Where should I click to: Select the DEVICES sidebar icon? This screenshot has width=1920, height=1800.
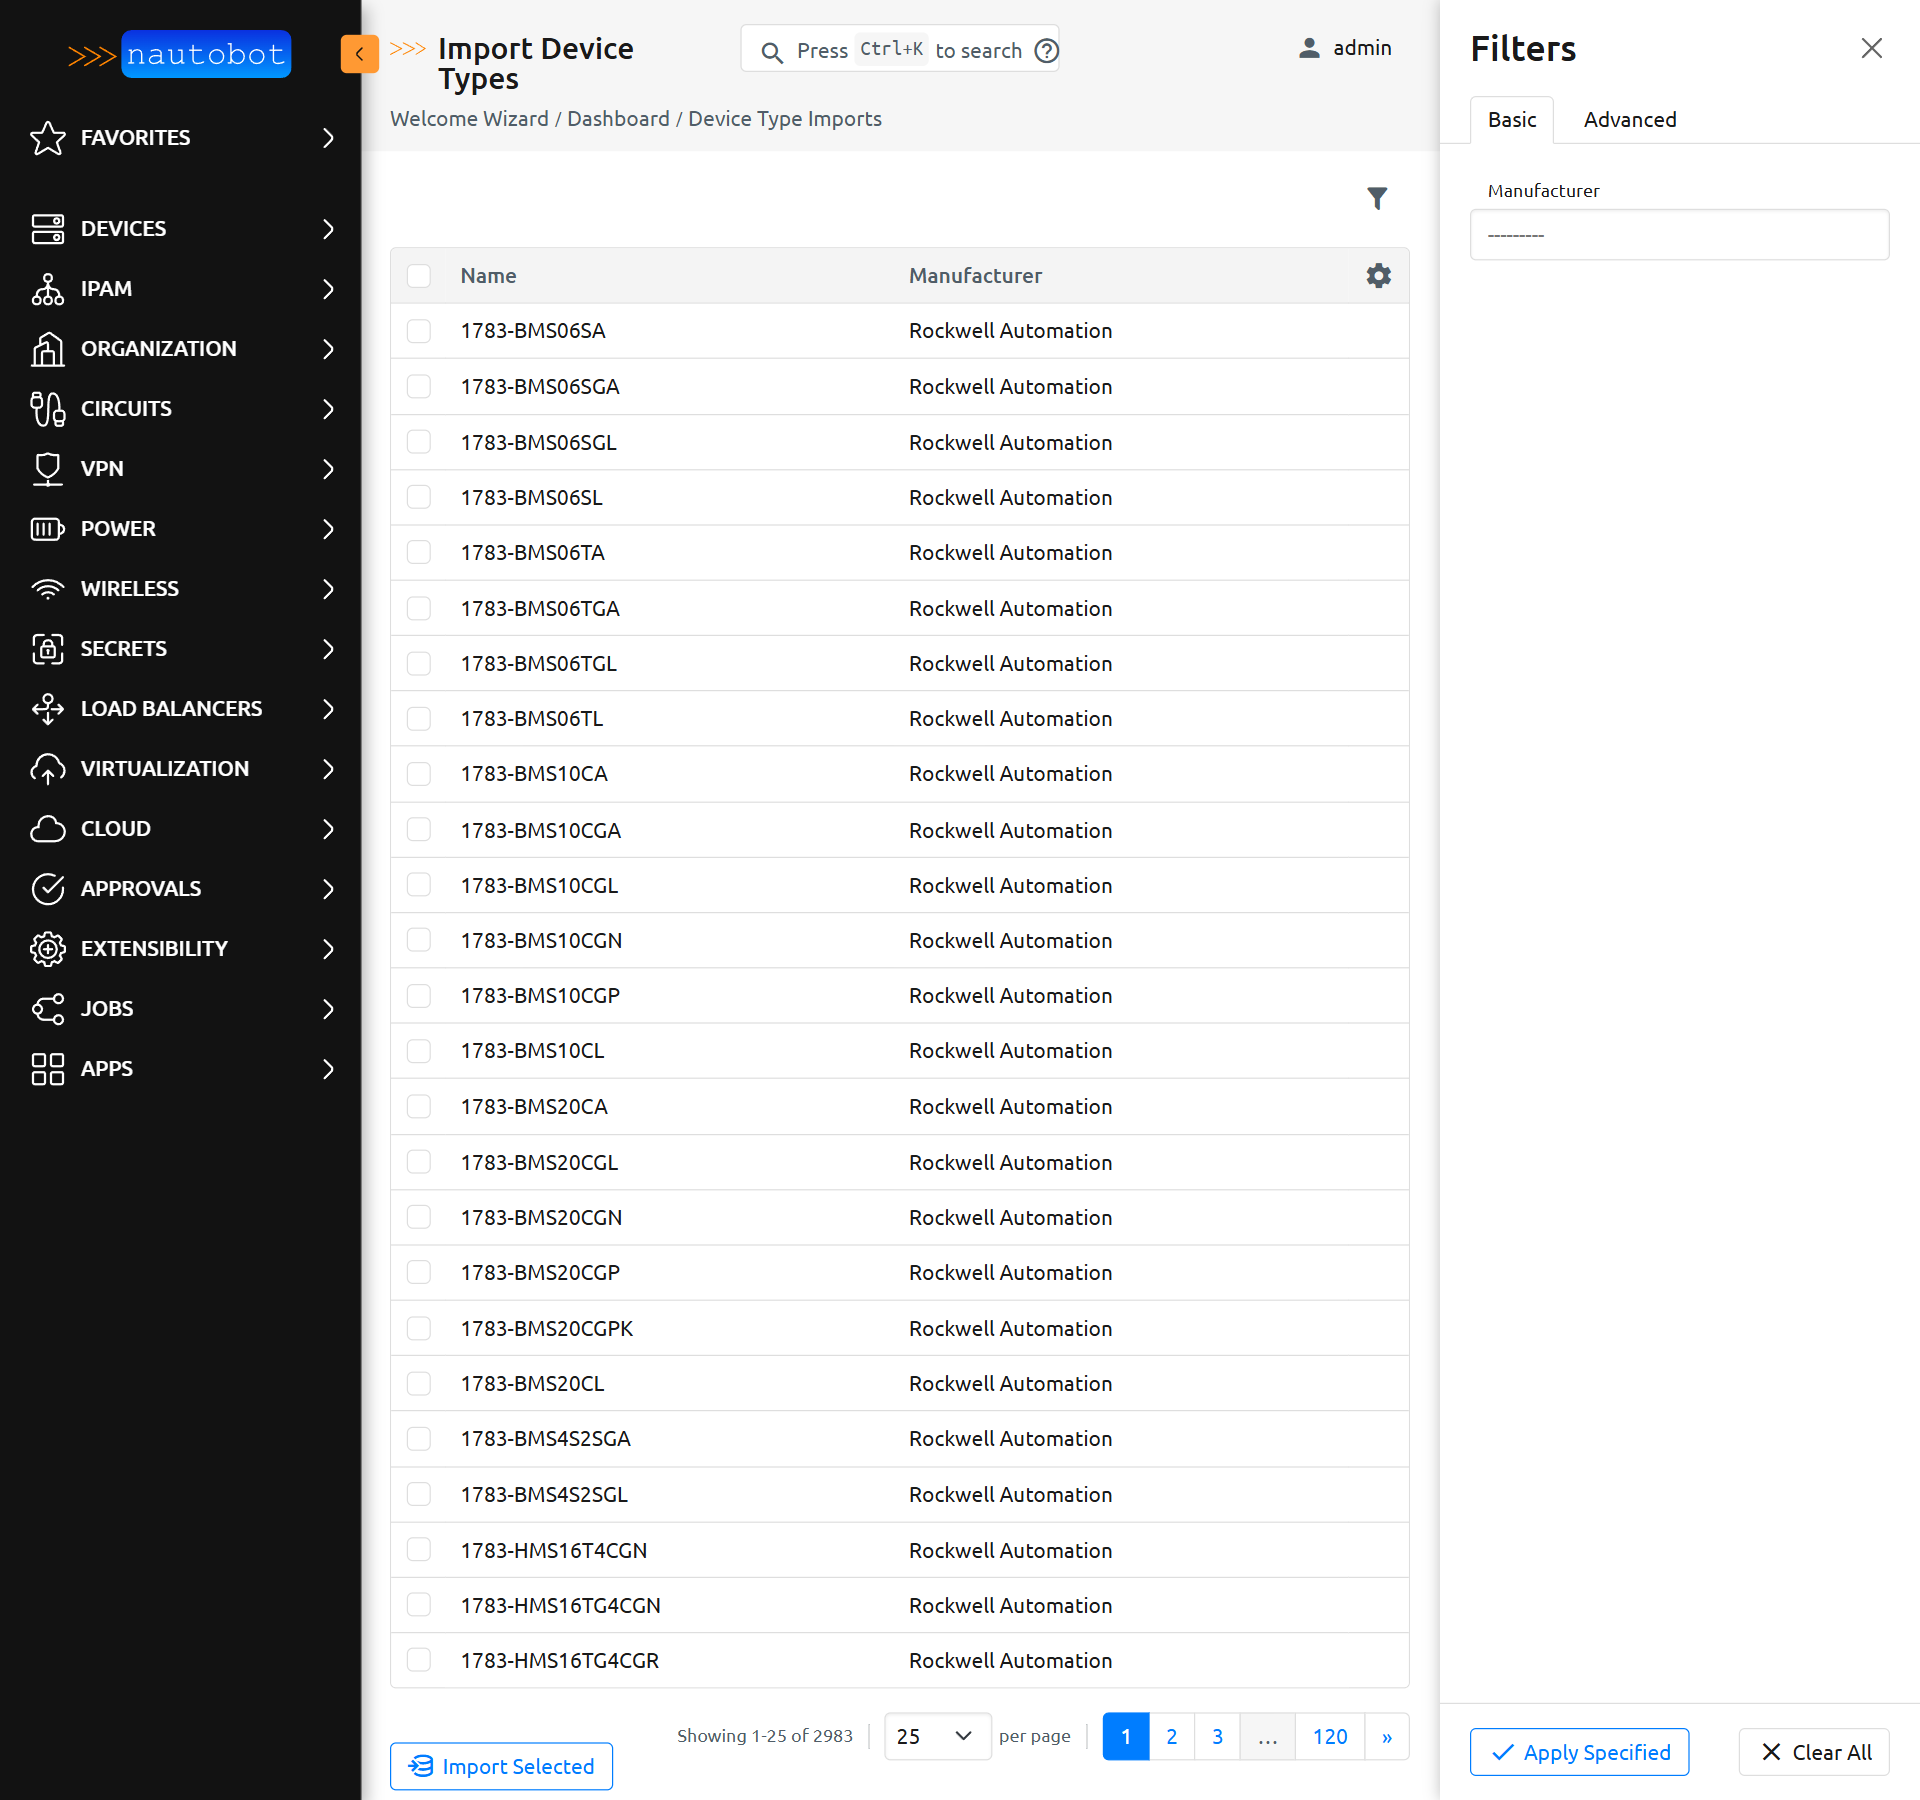point(47,228)
